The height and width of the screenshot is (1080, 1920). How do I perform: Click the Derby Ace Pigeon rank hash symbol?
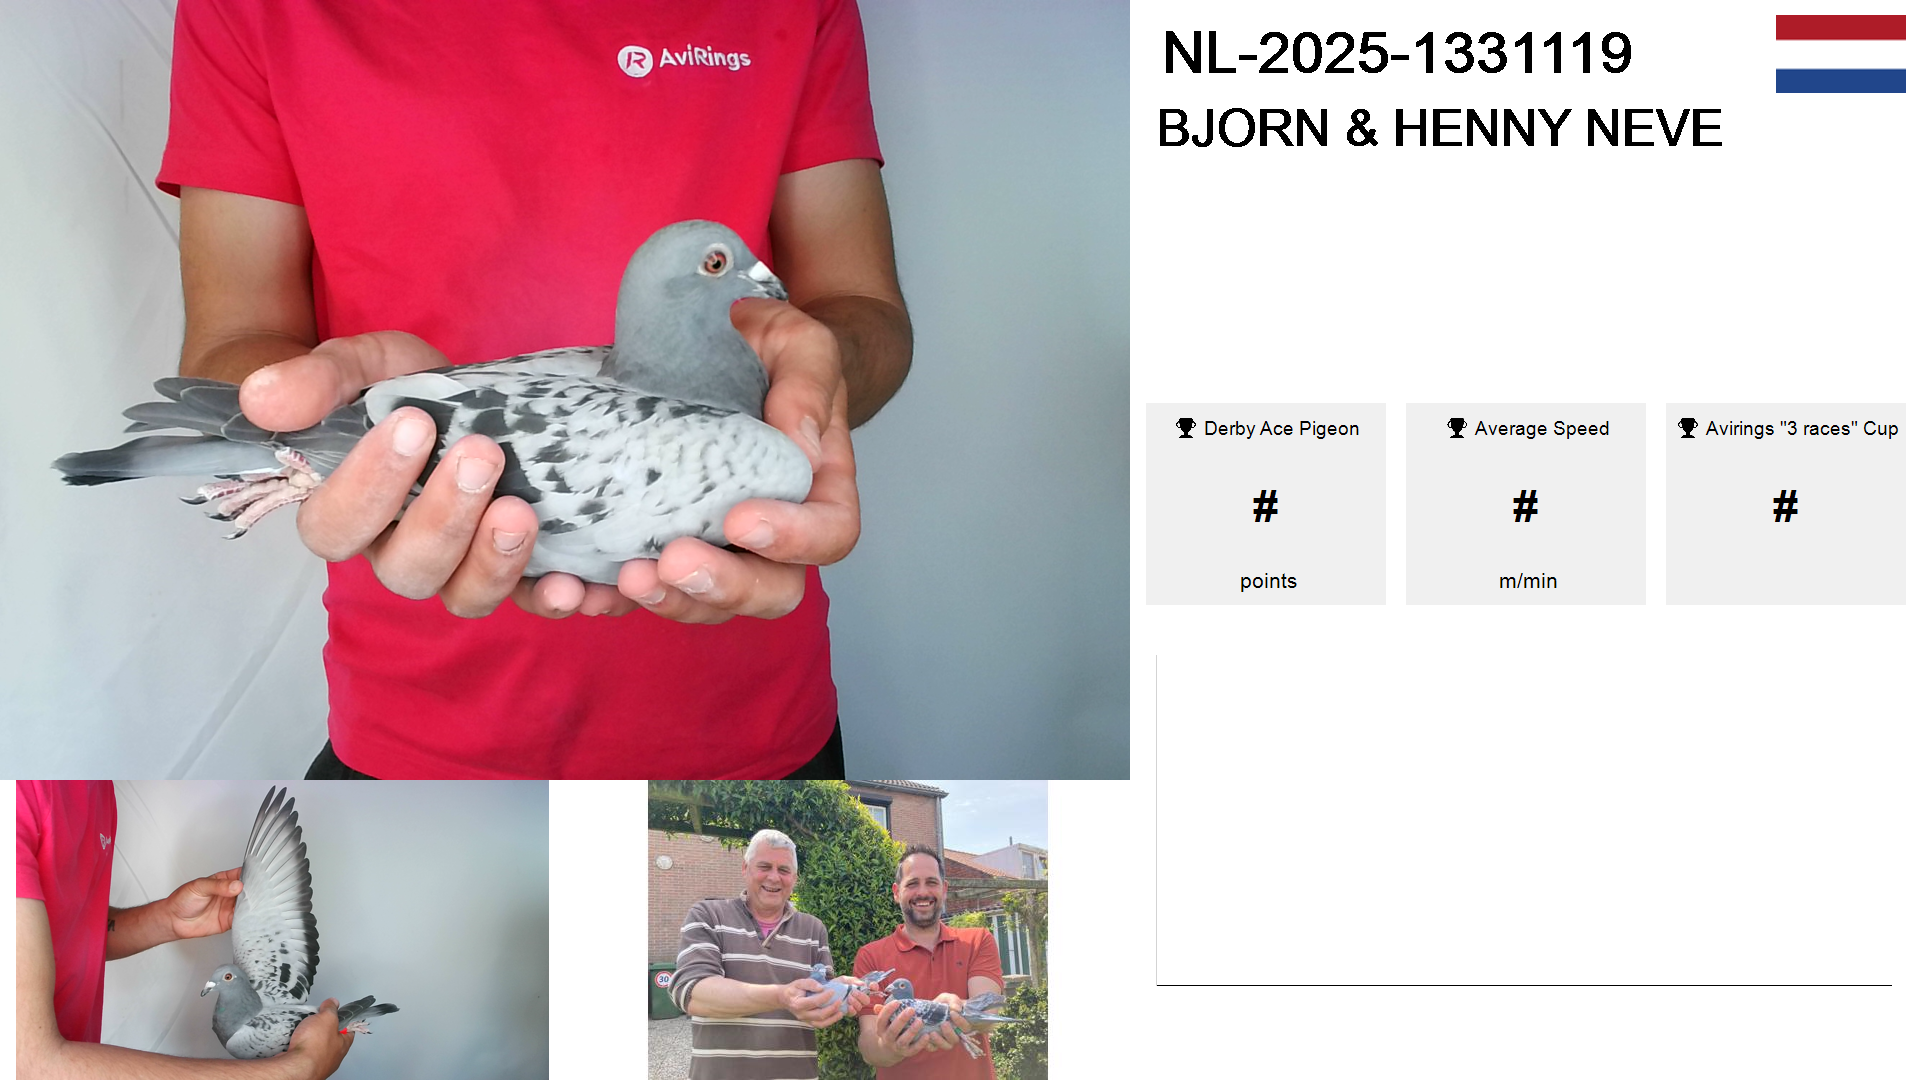pyautogui.click(x=1266, y=506)
